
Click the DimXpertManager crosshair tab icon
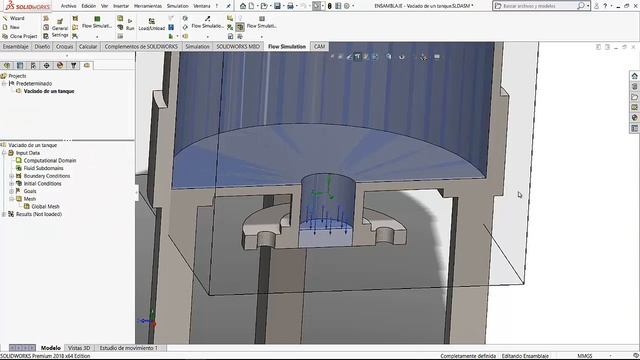[47, 65]
